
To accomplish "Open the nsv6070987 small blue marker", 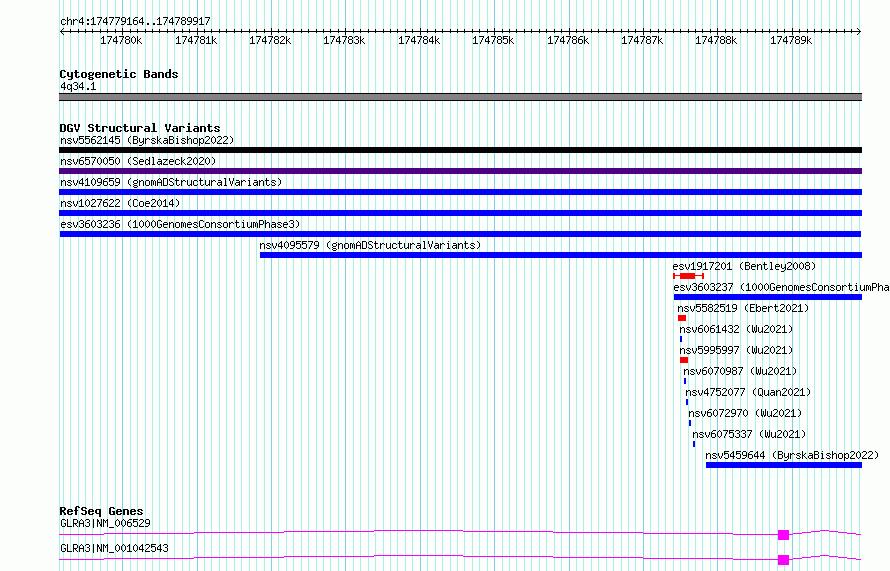I will click(x=685, y=381).
